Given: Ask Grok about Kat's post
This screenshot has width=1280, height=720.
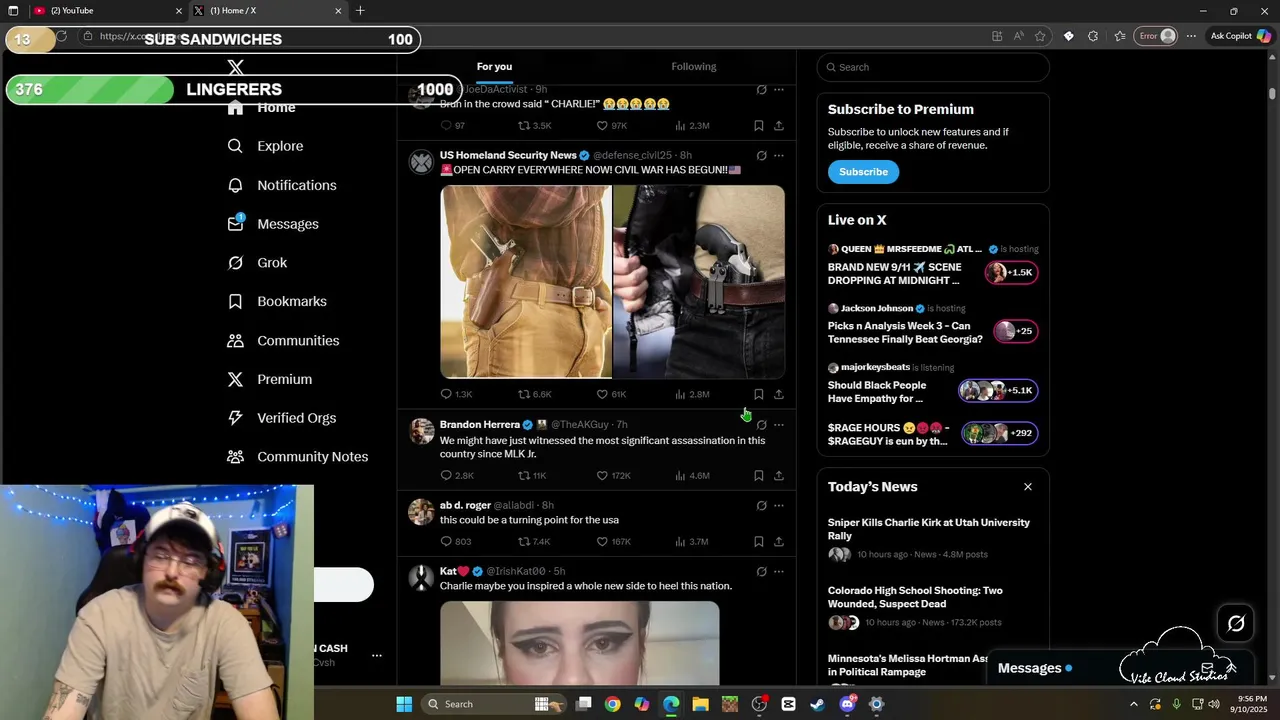Looking at the screenshot, I should 761,572.
